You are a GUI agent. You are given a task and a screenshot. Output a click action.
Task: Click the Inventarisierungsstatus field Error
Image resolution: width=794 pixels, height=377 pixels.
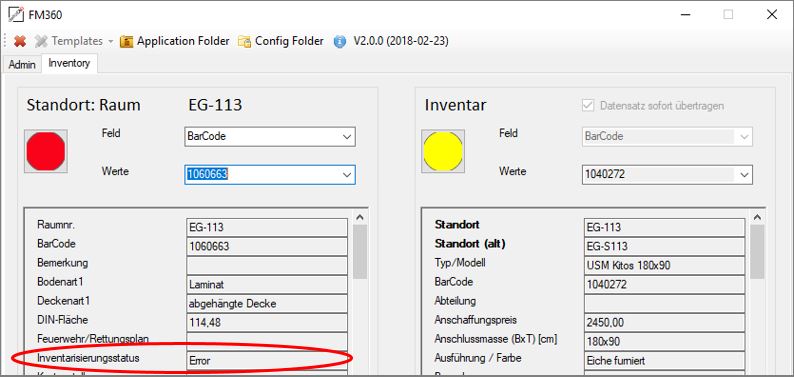267,360
